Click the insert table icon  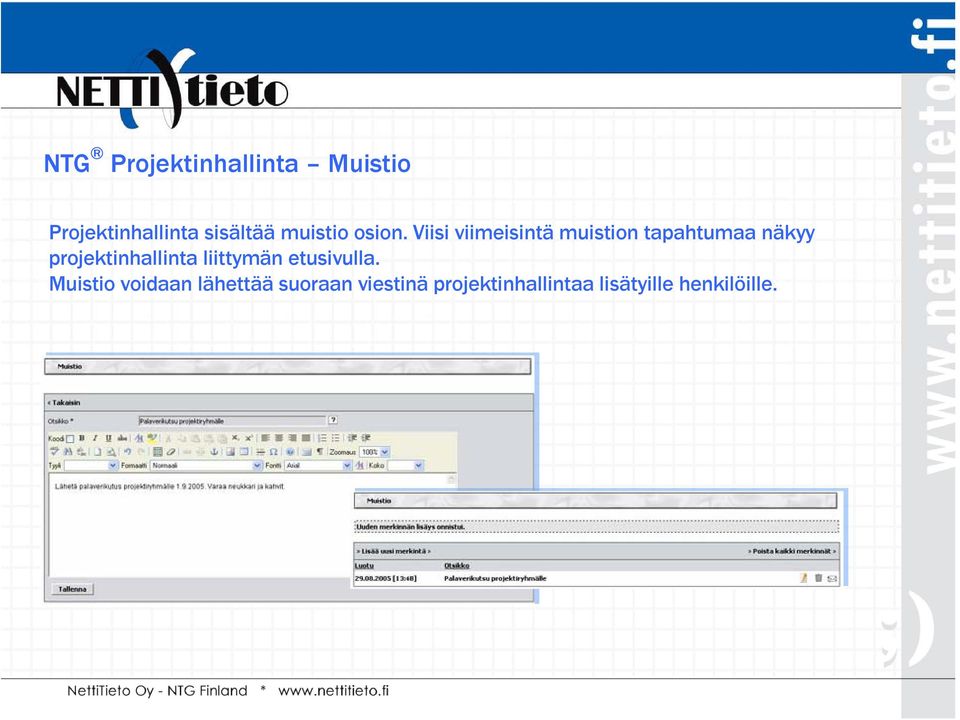[157, 452]
